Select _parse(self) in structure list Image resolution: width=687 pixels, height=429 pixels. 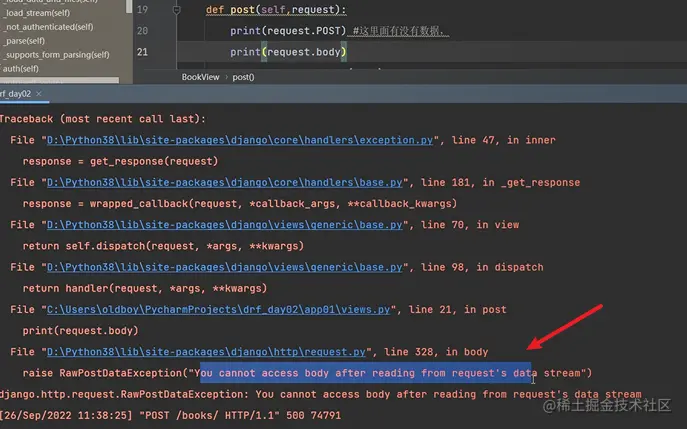tap(25, 41)
